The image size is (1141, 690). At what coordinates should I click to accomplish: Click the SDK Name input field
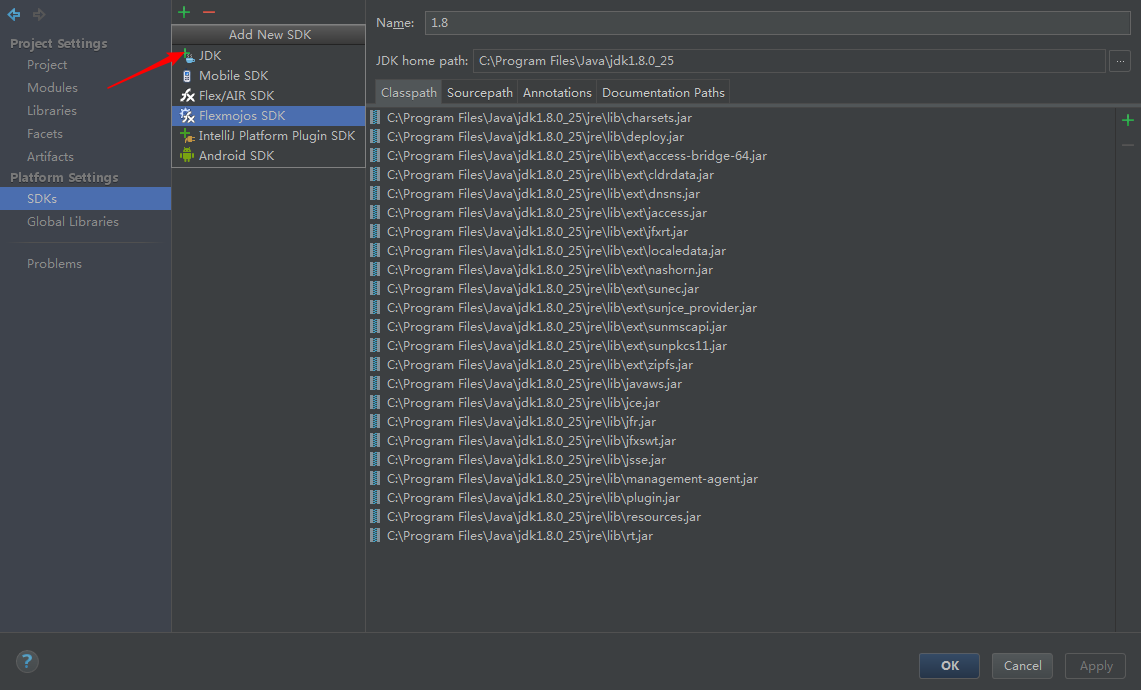[777, 23]
